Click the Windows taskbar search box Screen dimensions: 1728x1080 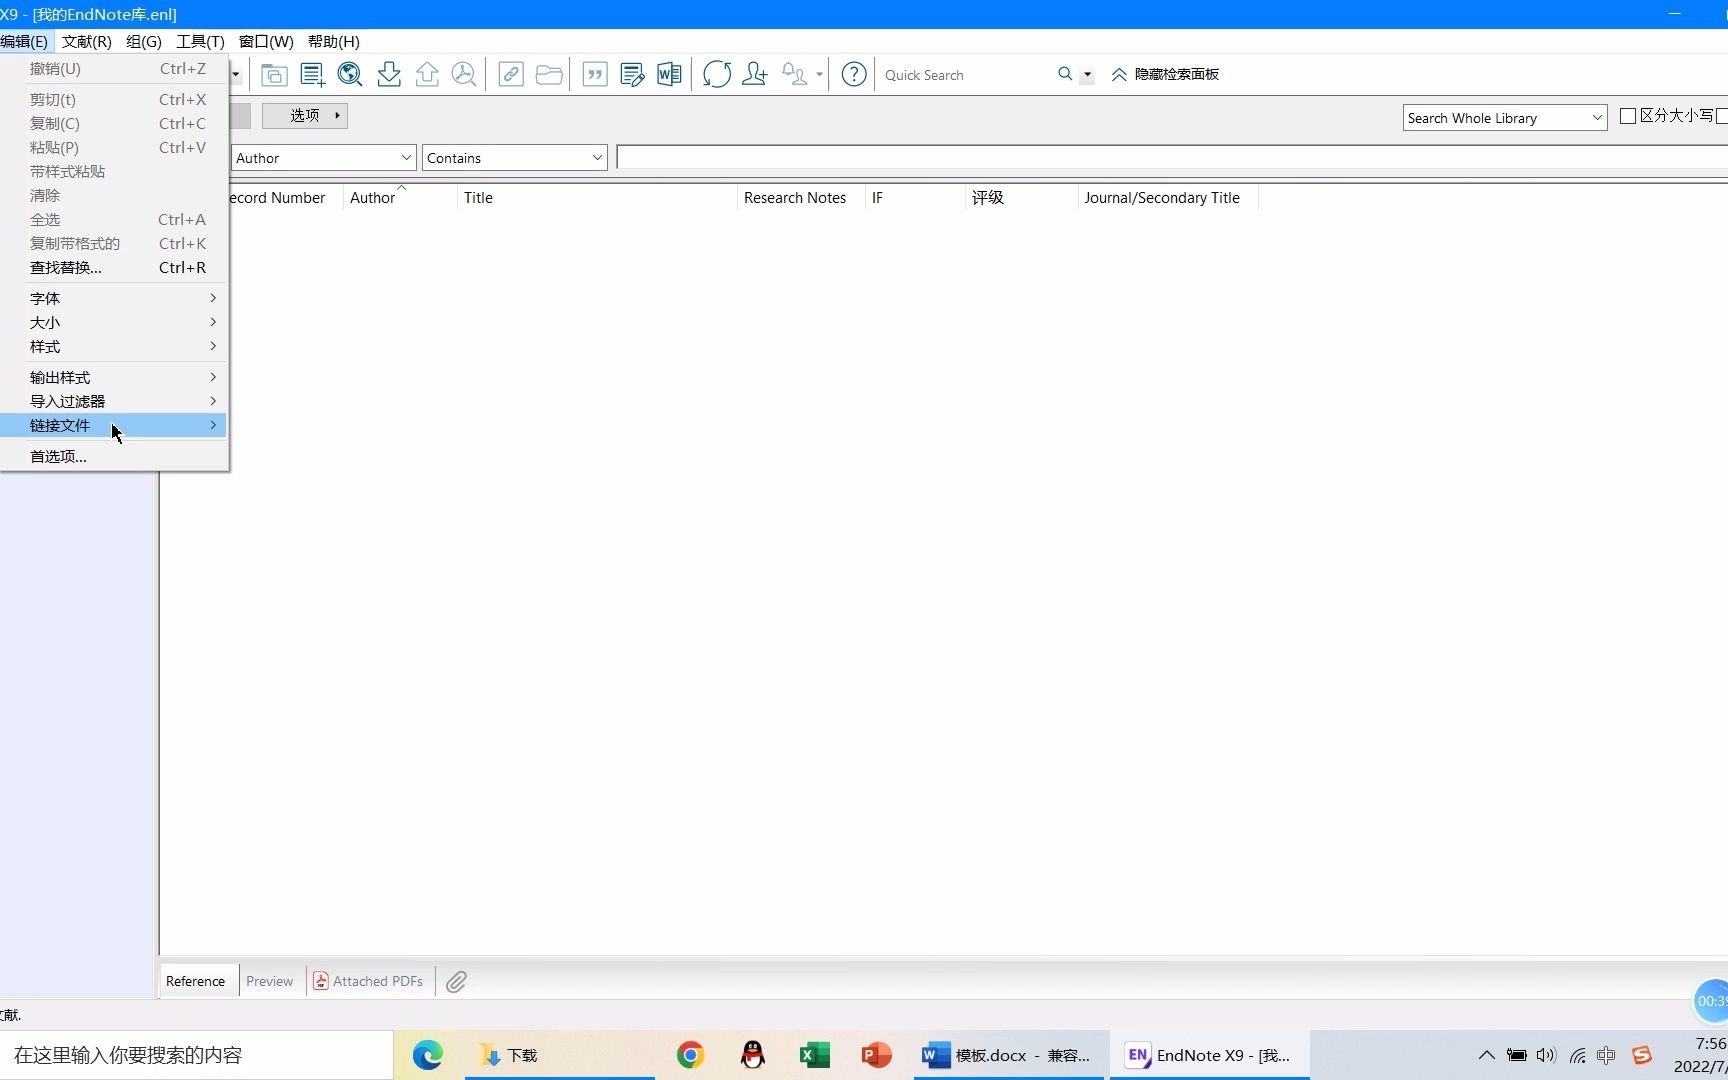196,1055
